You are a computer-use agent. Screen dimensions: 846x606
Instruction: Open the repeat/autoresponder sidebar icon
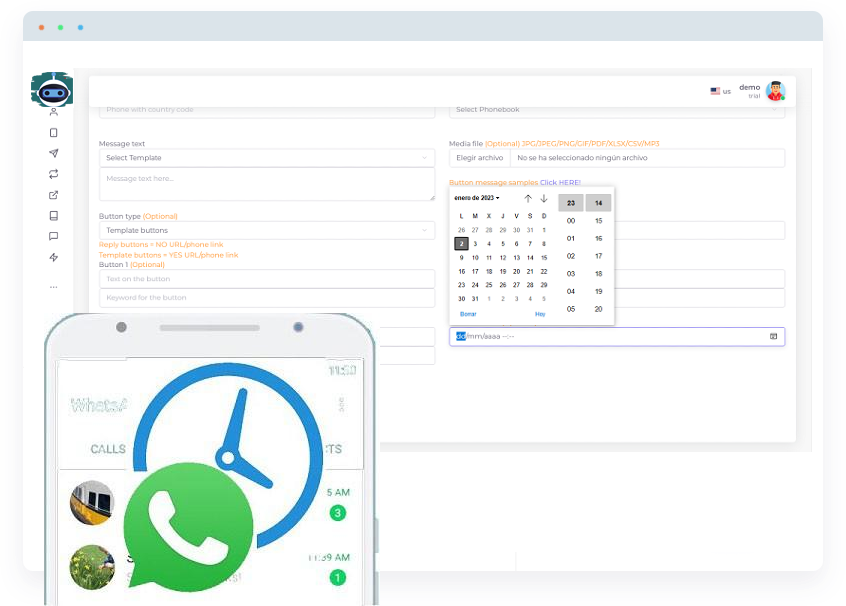(53, 174)
